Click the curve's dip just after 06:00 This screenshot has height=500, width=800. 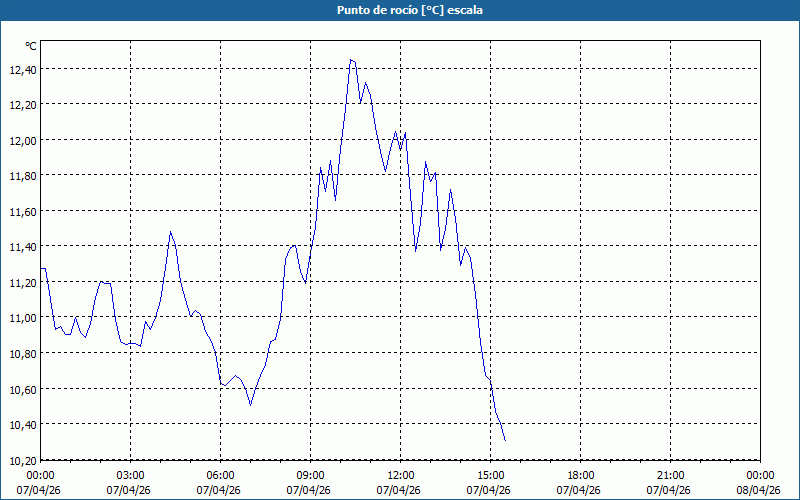251,404
